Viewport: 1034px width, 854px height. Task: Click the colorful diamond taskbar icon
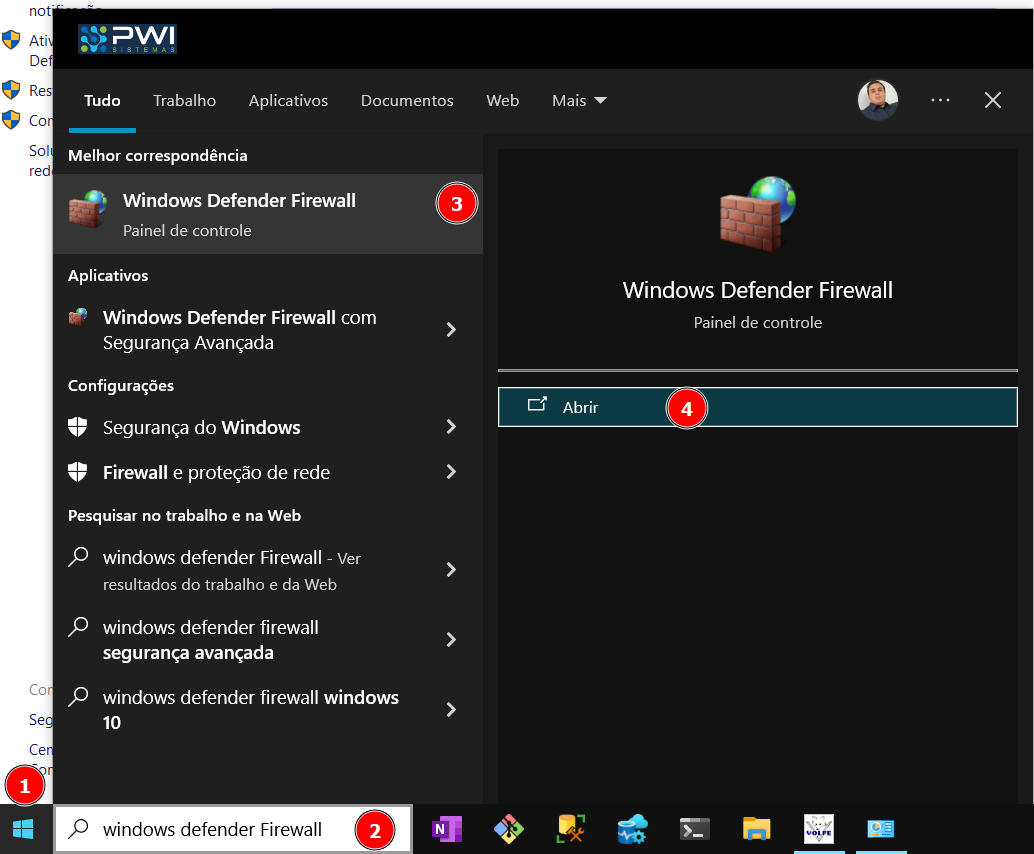(x=508, y=829)
